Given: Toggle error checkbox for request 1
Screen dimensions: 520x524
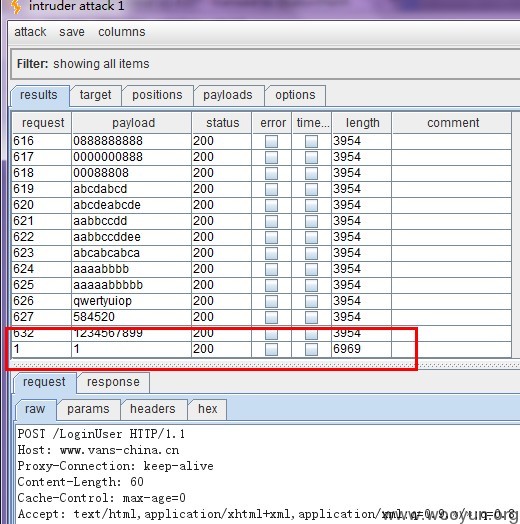Looking at the screenshot, I should coord(271,350).
